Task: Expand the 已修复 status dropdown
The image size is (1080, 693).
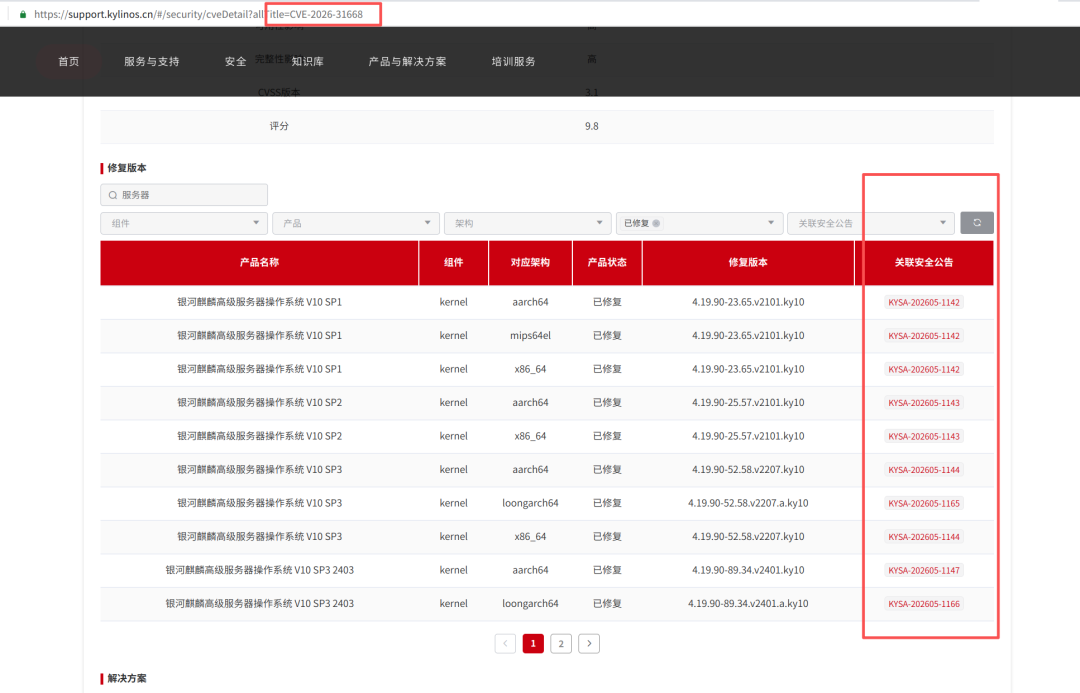Action: pyautogui.click(x=699, y=223)
